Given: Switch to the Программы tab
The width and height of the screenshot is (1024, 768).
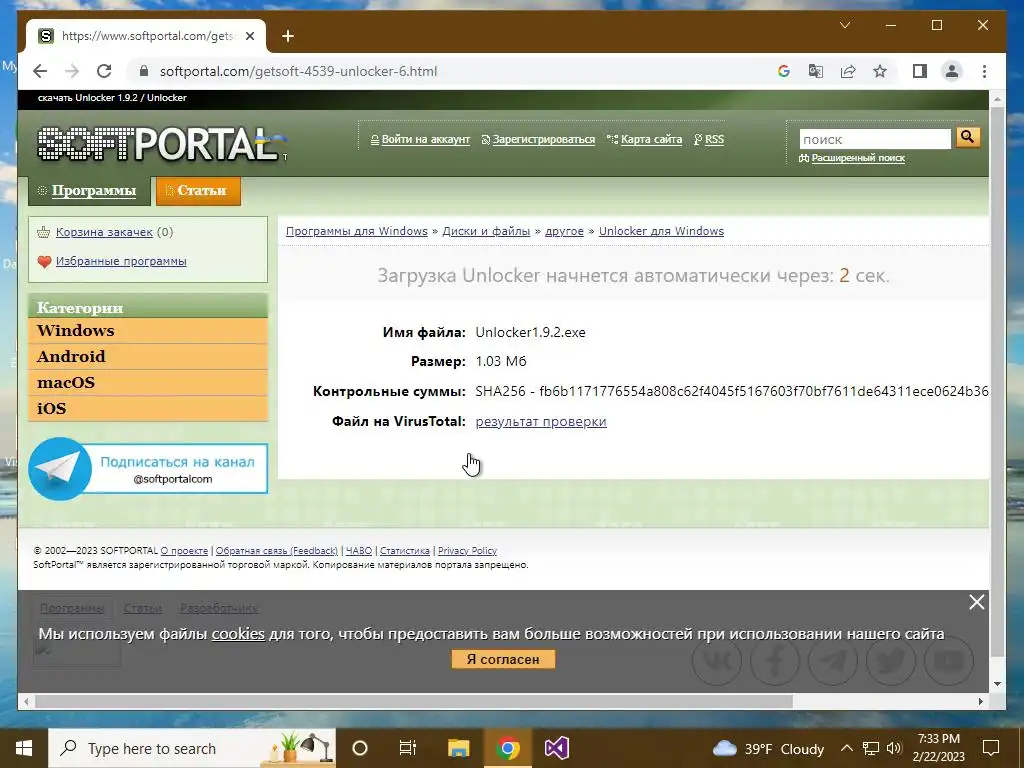Looking at the screenshot, I should click(89, 191).
